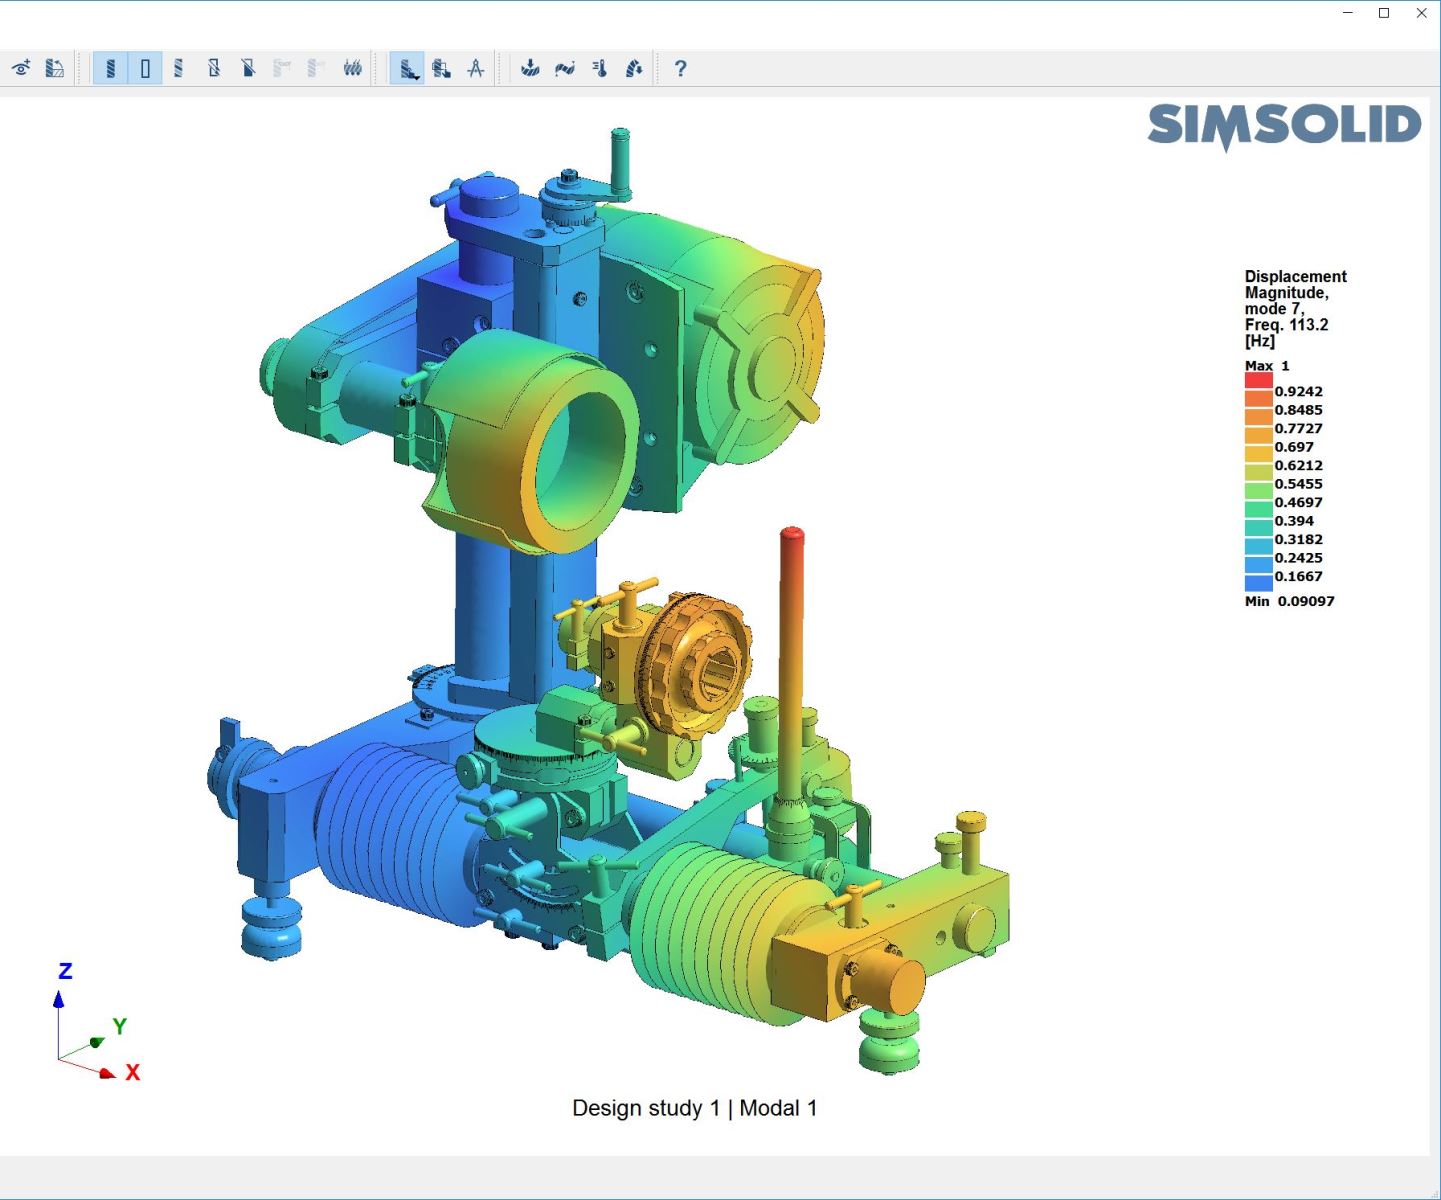Maximize the SIMSOLID results window
Screen dimensions: 1441x1200
[1384, 13]
